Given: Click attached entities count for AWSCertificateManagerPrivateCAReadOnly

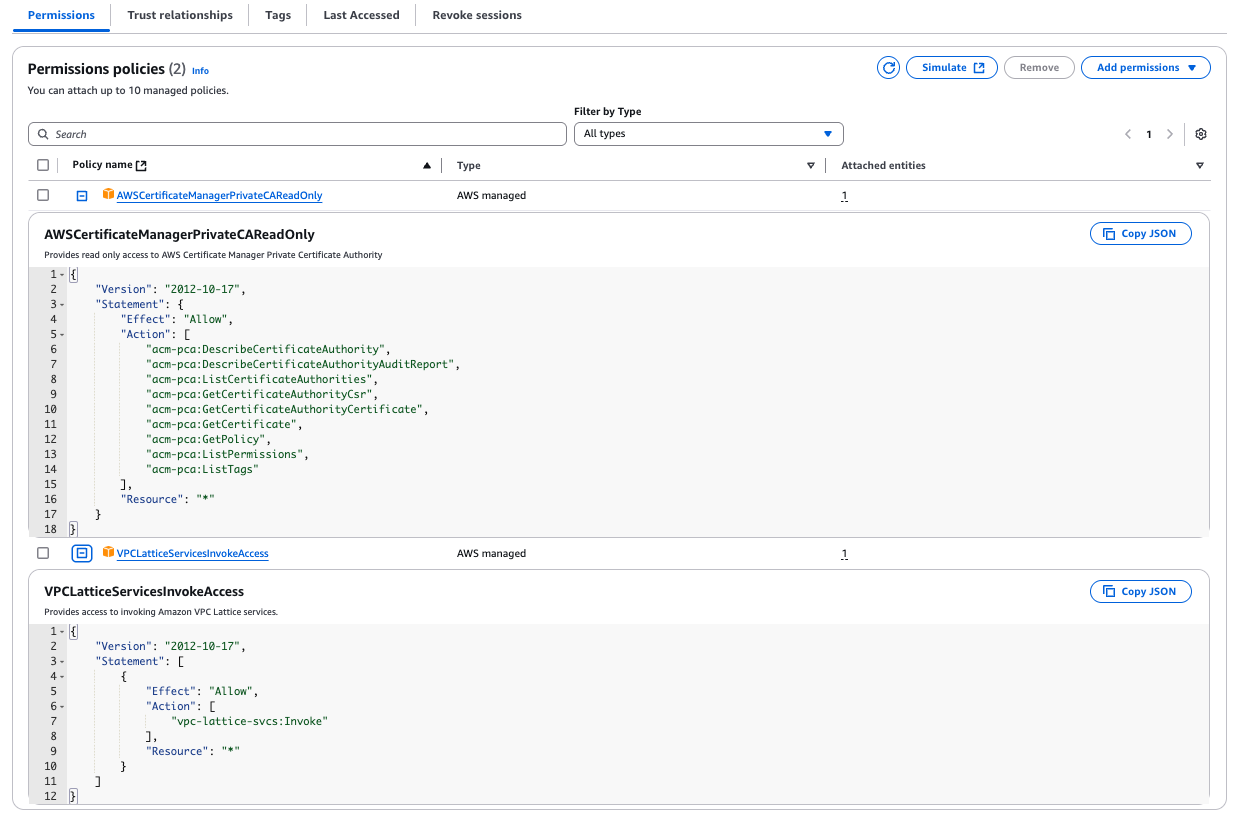Looking at the screenshot, I should coord(844,196).
